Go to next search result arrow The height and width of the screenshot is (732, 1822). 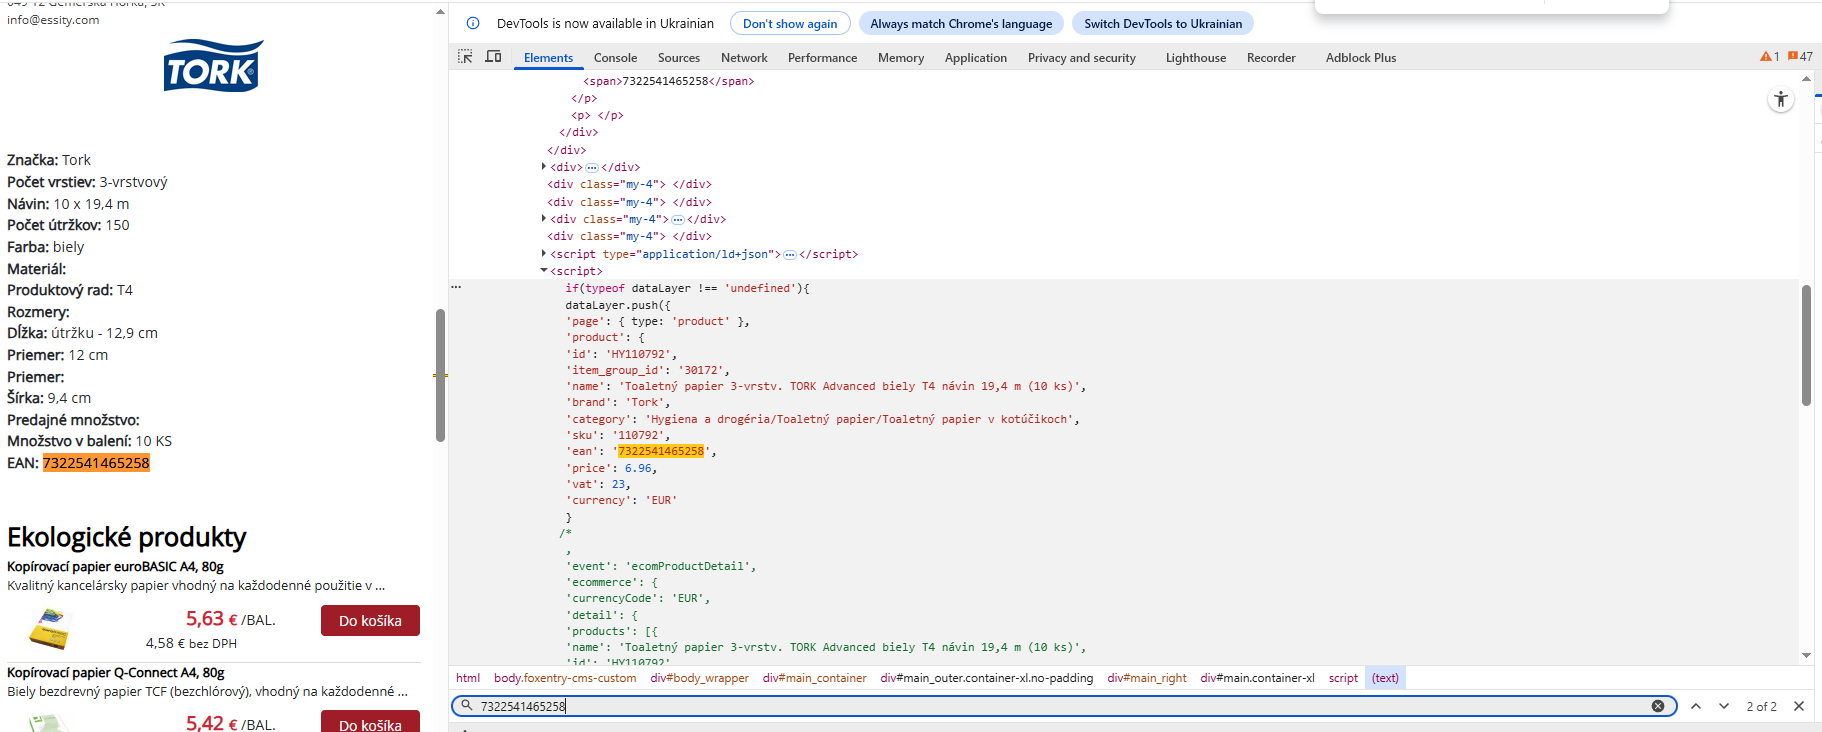(x=1724, y=706)
